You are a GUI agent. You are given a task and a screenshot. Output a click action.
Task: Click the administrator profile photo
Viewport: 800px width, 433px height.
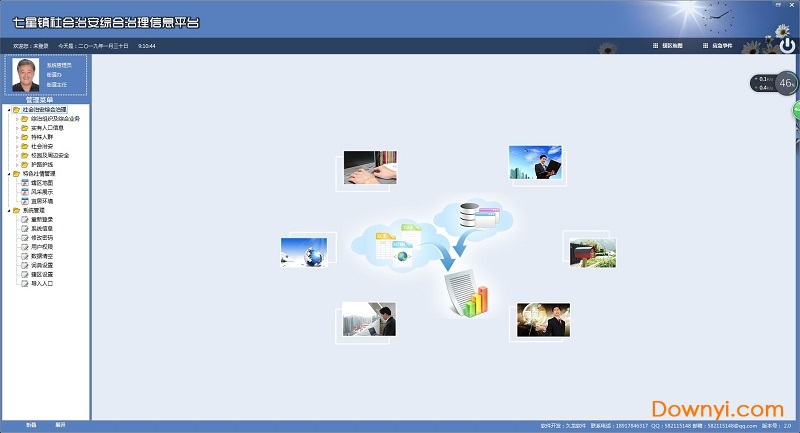pyautogui.click(x=25, y=77)
